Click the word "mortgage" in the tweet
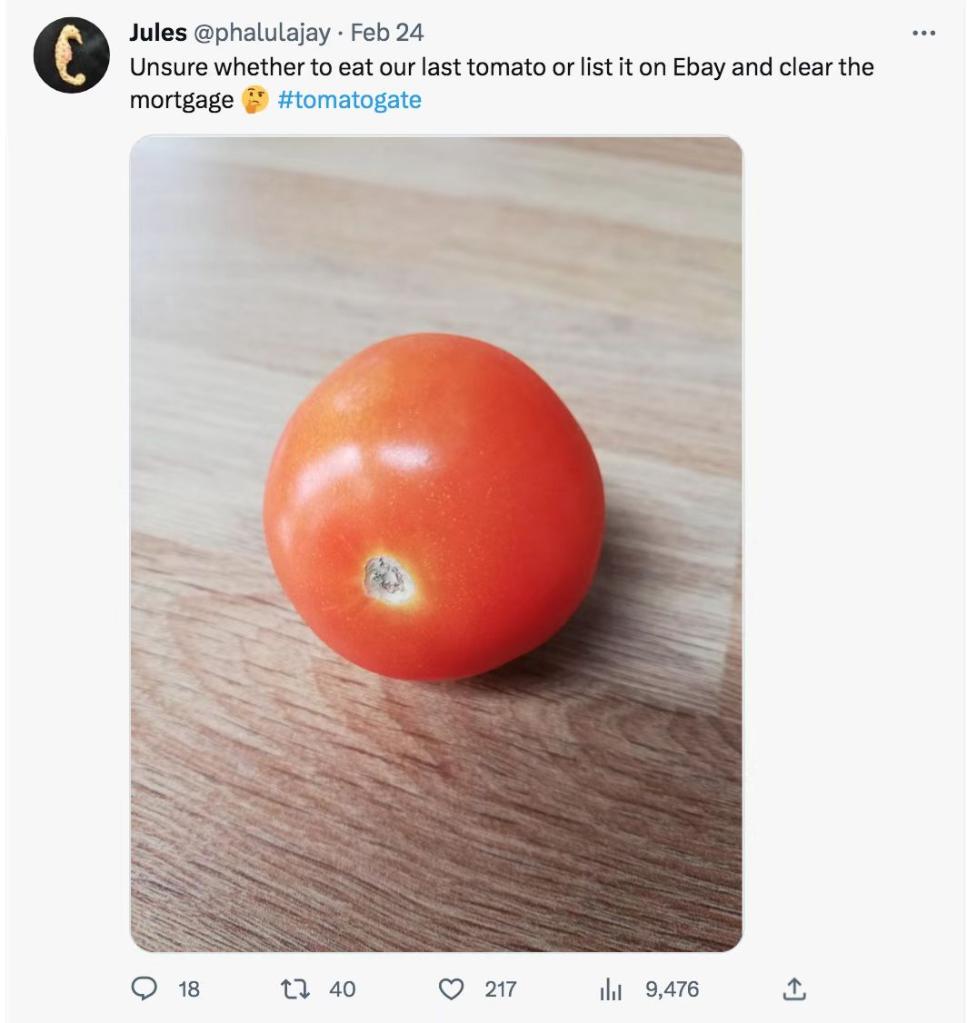Image resolution: width=967 pixels, height=1023 pixels. click(x=181, y=100)
